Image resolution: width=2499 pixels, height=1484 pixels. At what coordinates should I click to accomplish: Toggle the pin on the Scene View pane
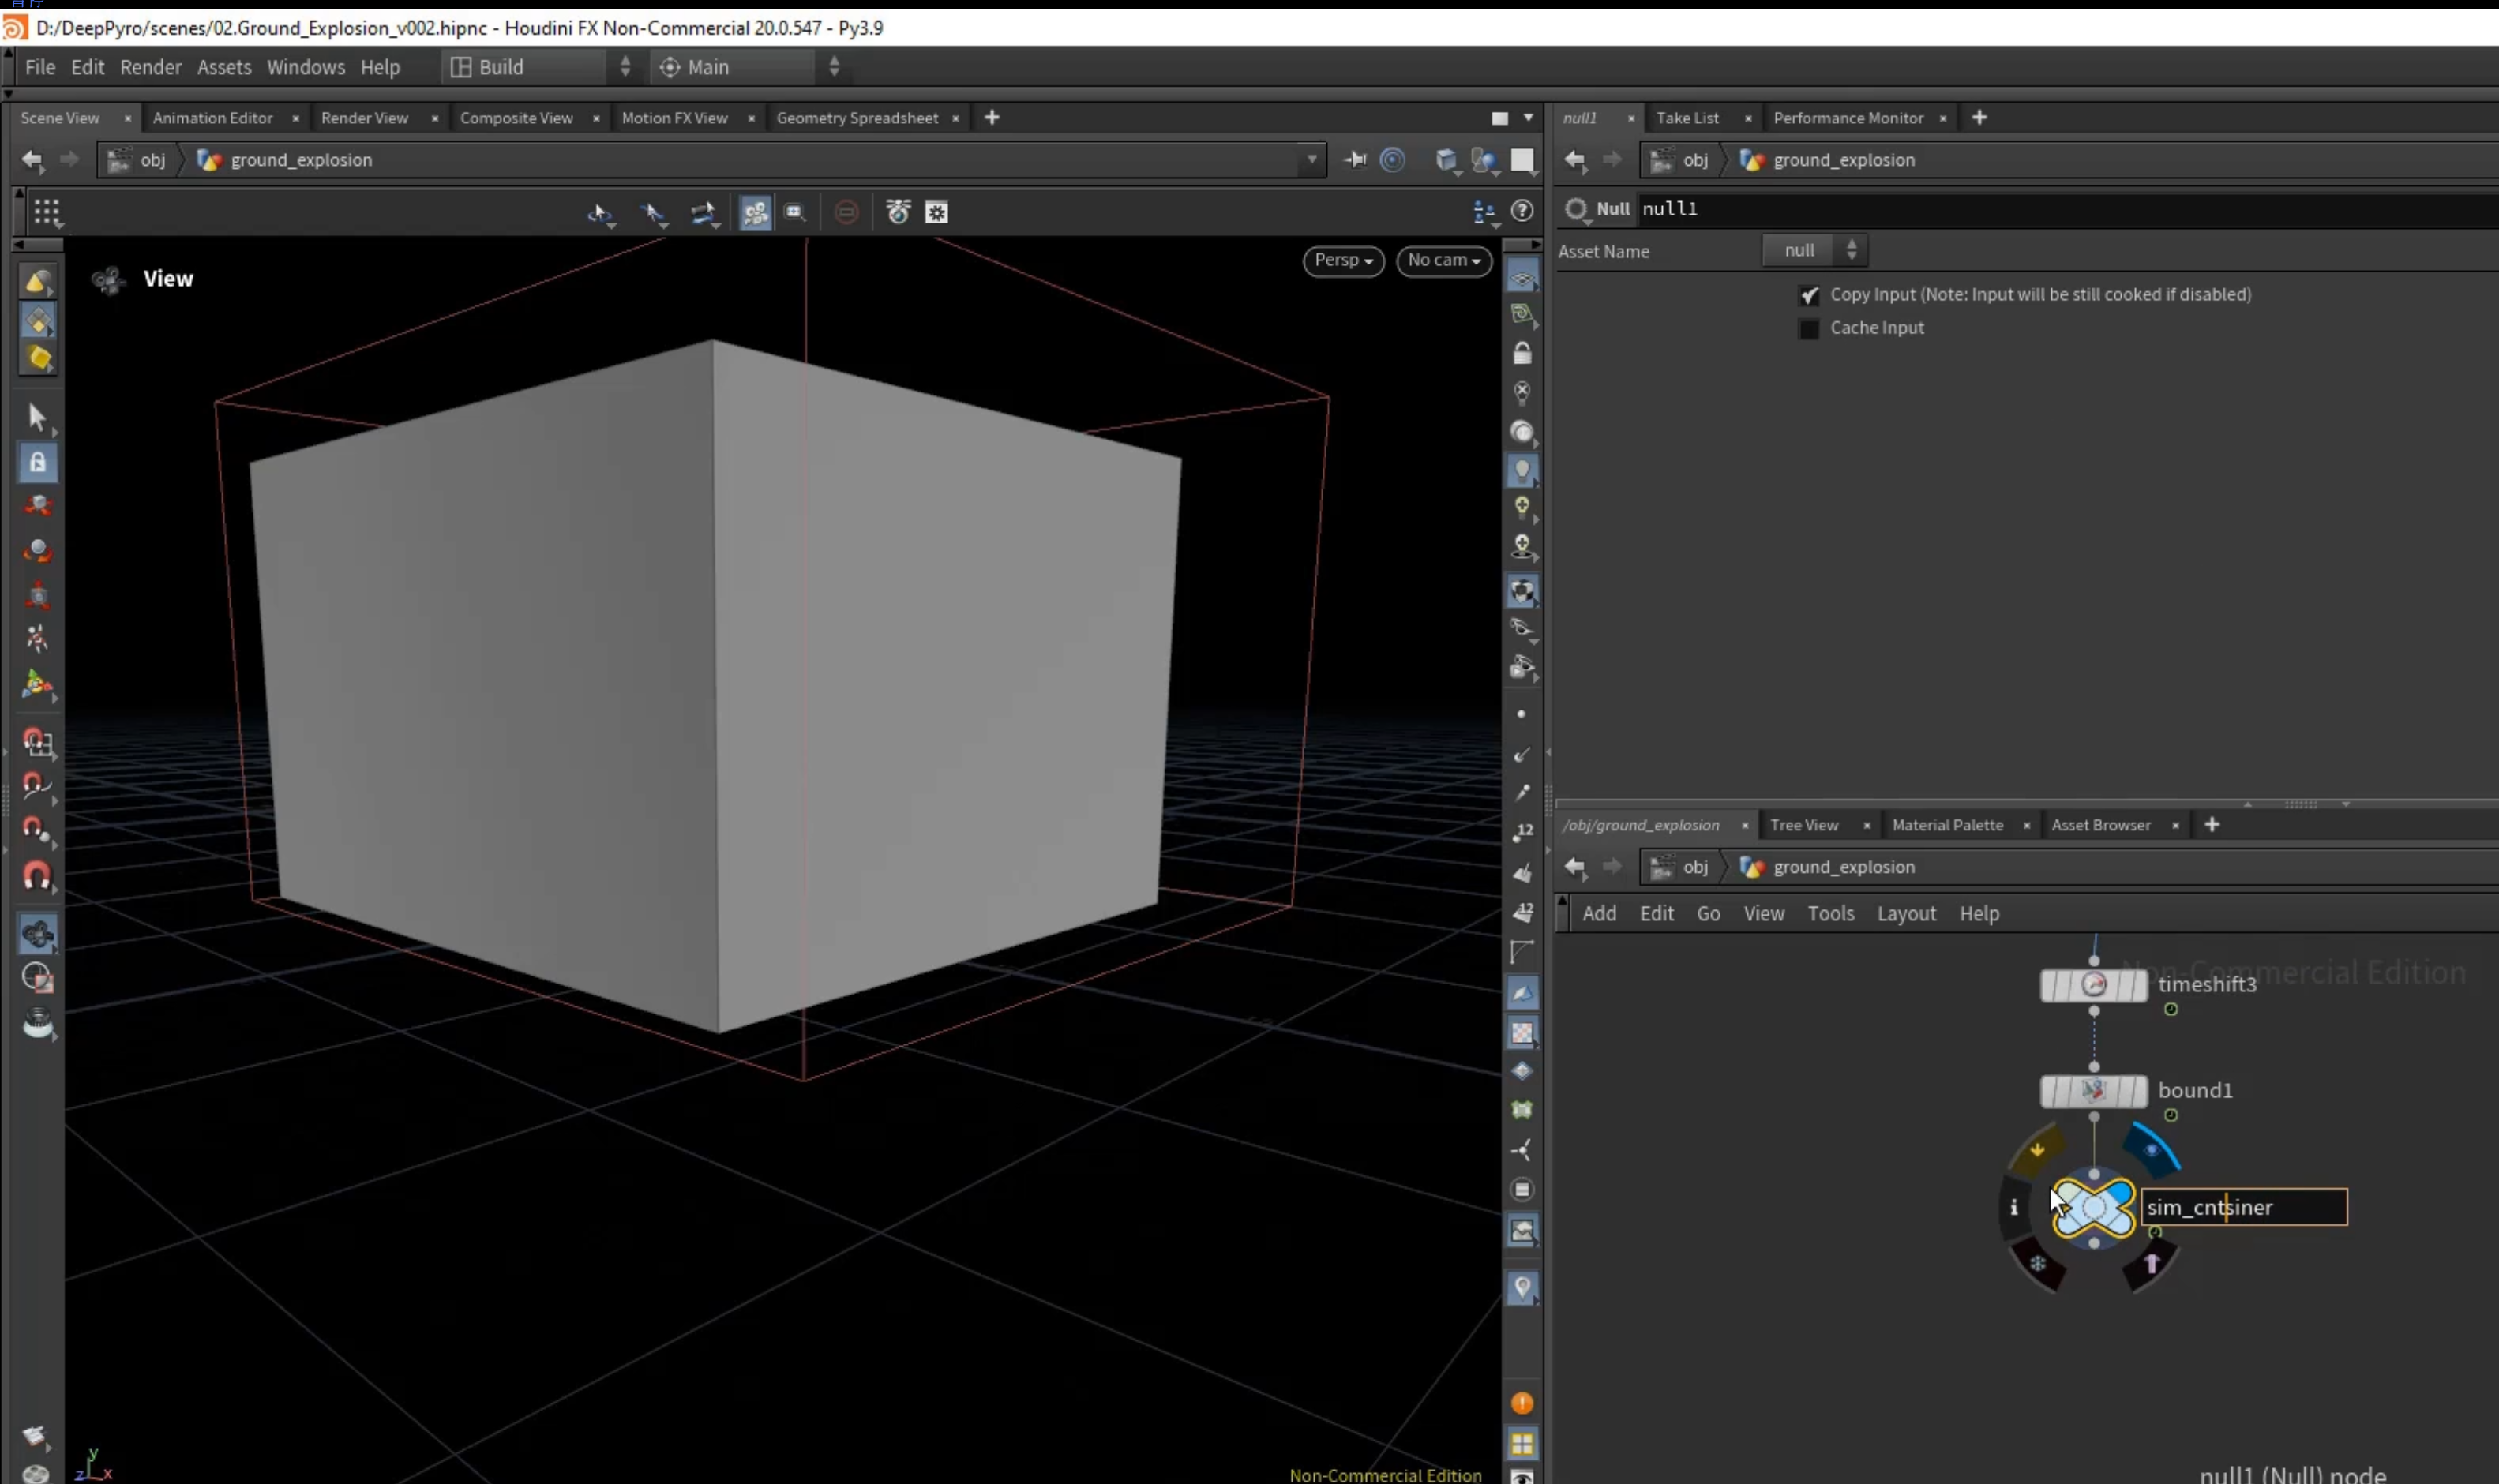1355,160
